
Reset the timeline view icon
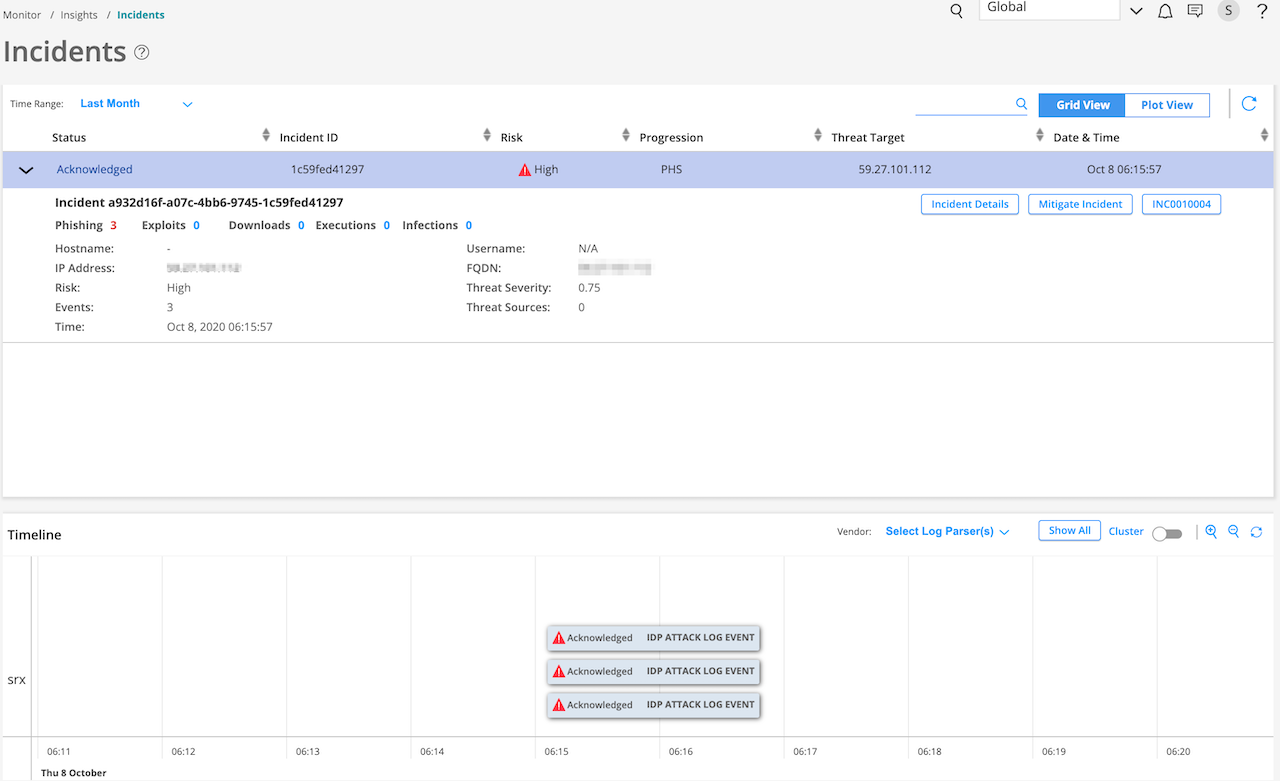[1256, 532]
